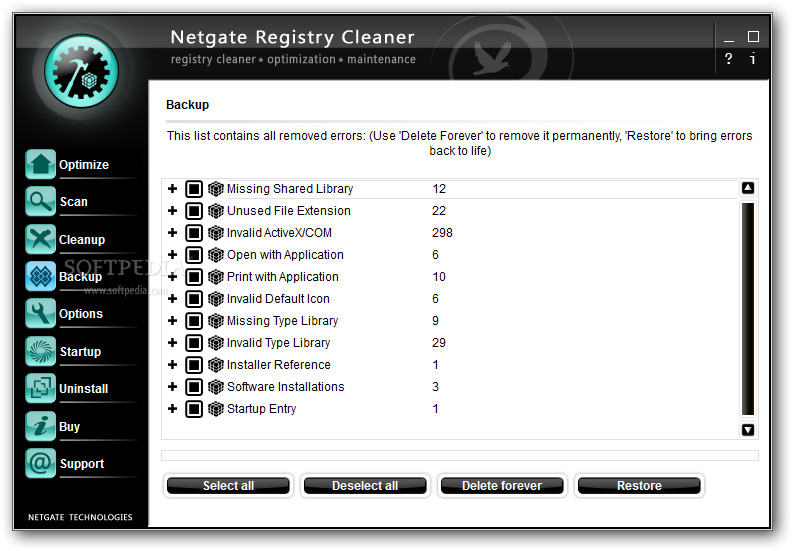Screen dimensions: 793x551
Task: Toggle the Open with Application checkbox
Action: 194,255
